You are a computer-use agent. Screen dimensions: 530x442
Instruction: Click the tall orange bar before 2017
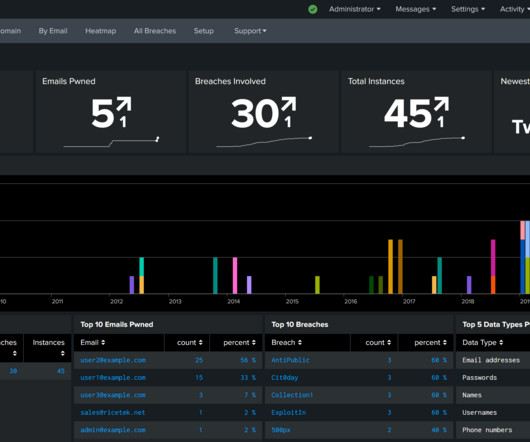coord(390,266)
